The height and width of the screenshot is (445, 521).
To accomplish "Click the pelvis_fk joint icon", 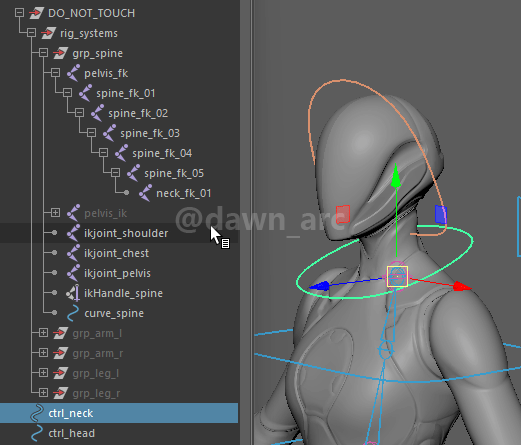I will pyautogui.click(x=73, y=73).
